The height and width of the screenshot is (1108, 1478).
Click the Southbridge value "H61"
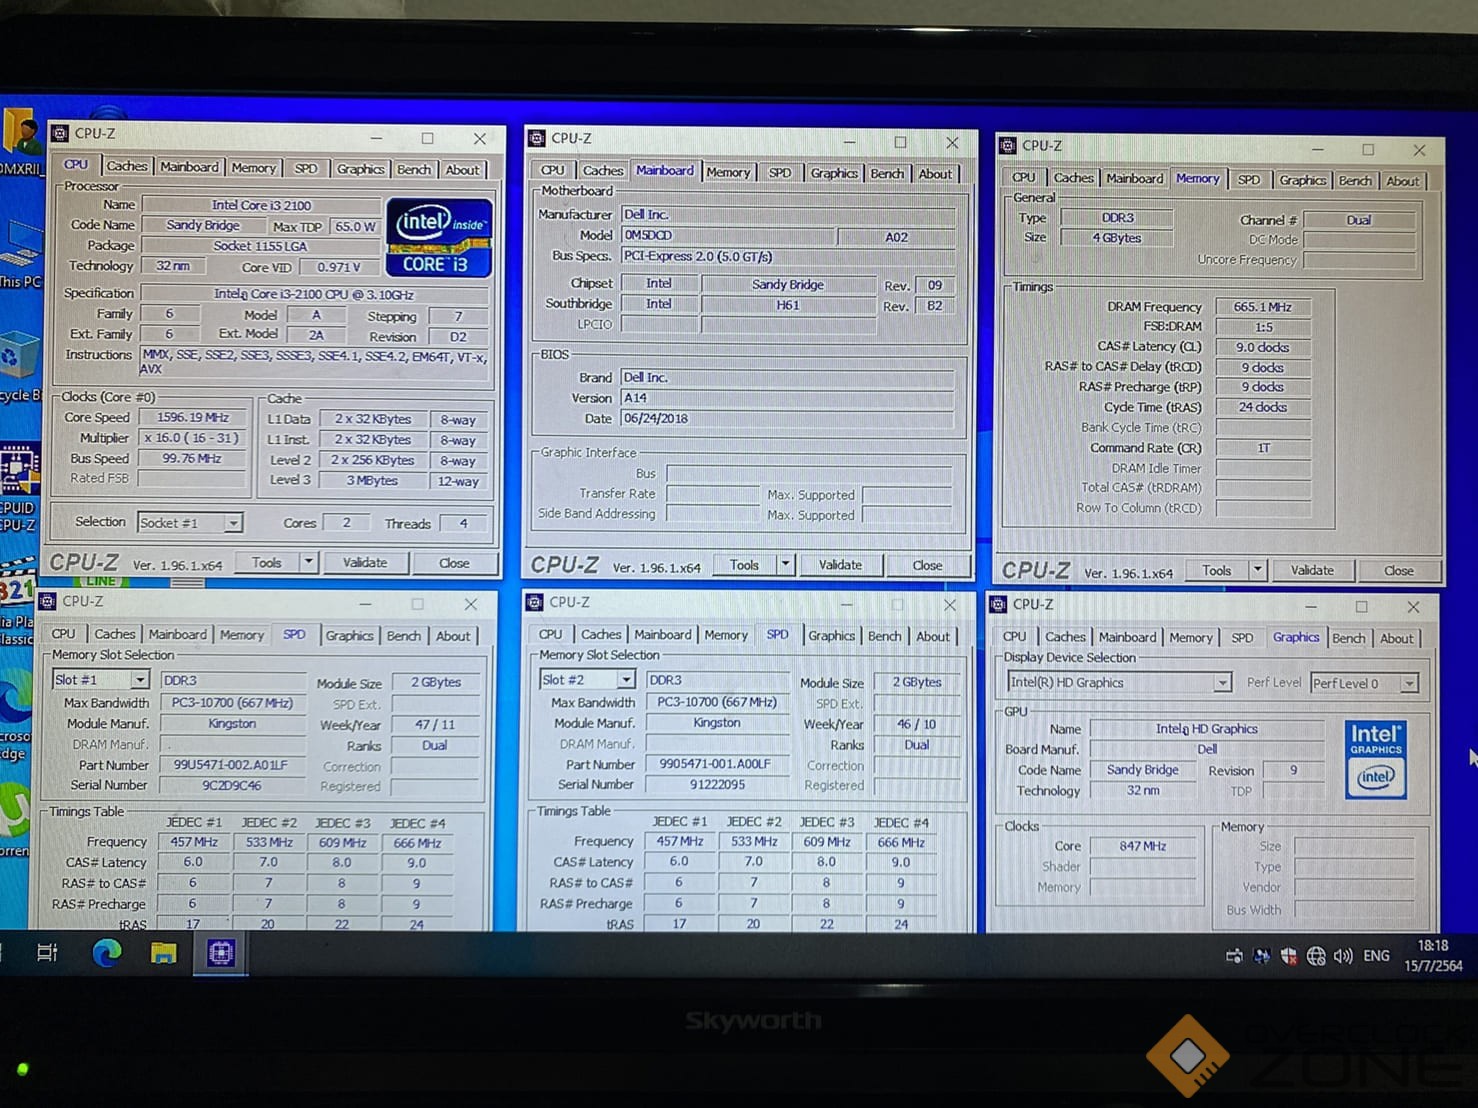click(x=788, y=305)
